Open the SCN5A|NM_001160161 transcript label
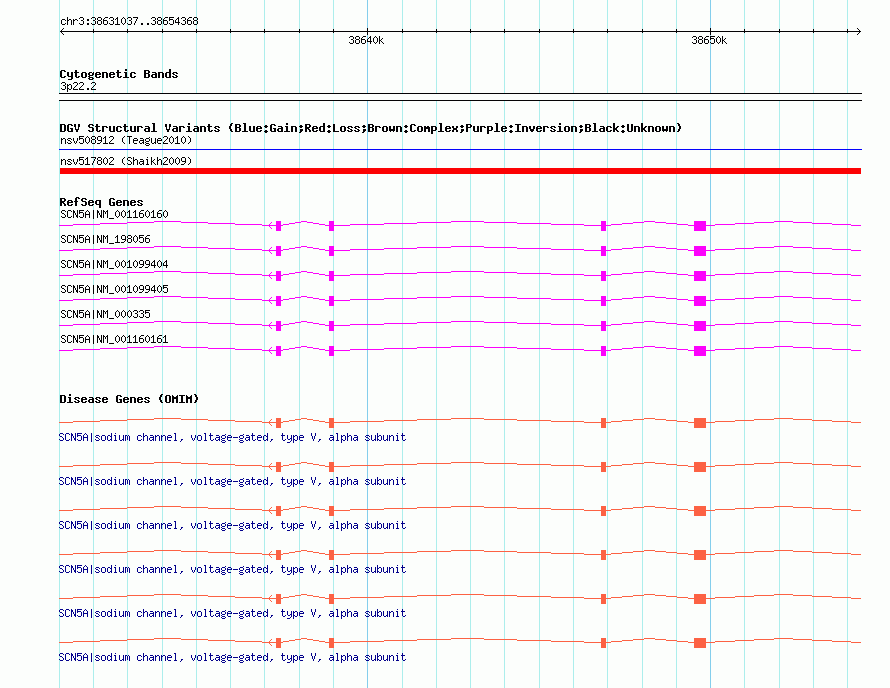890x688 pixels. [114, 339]
